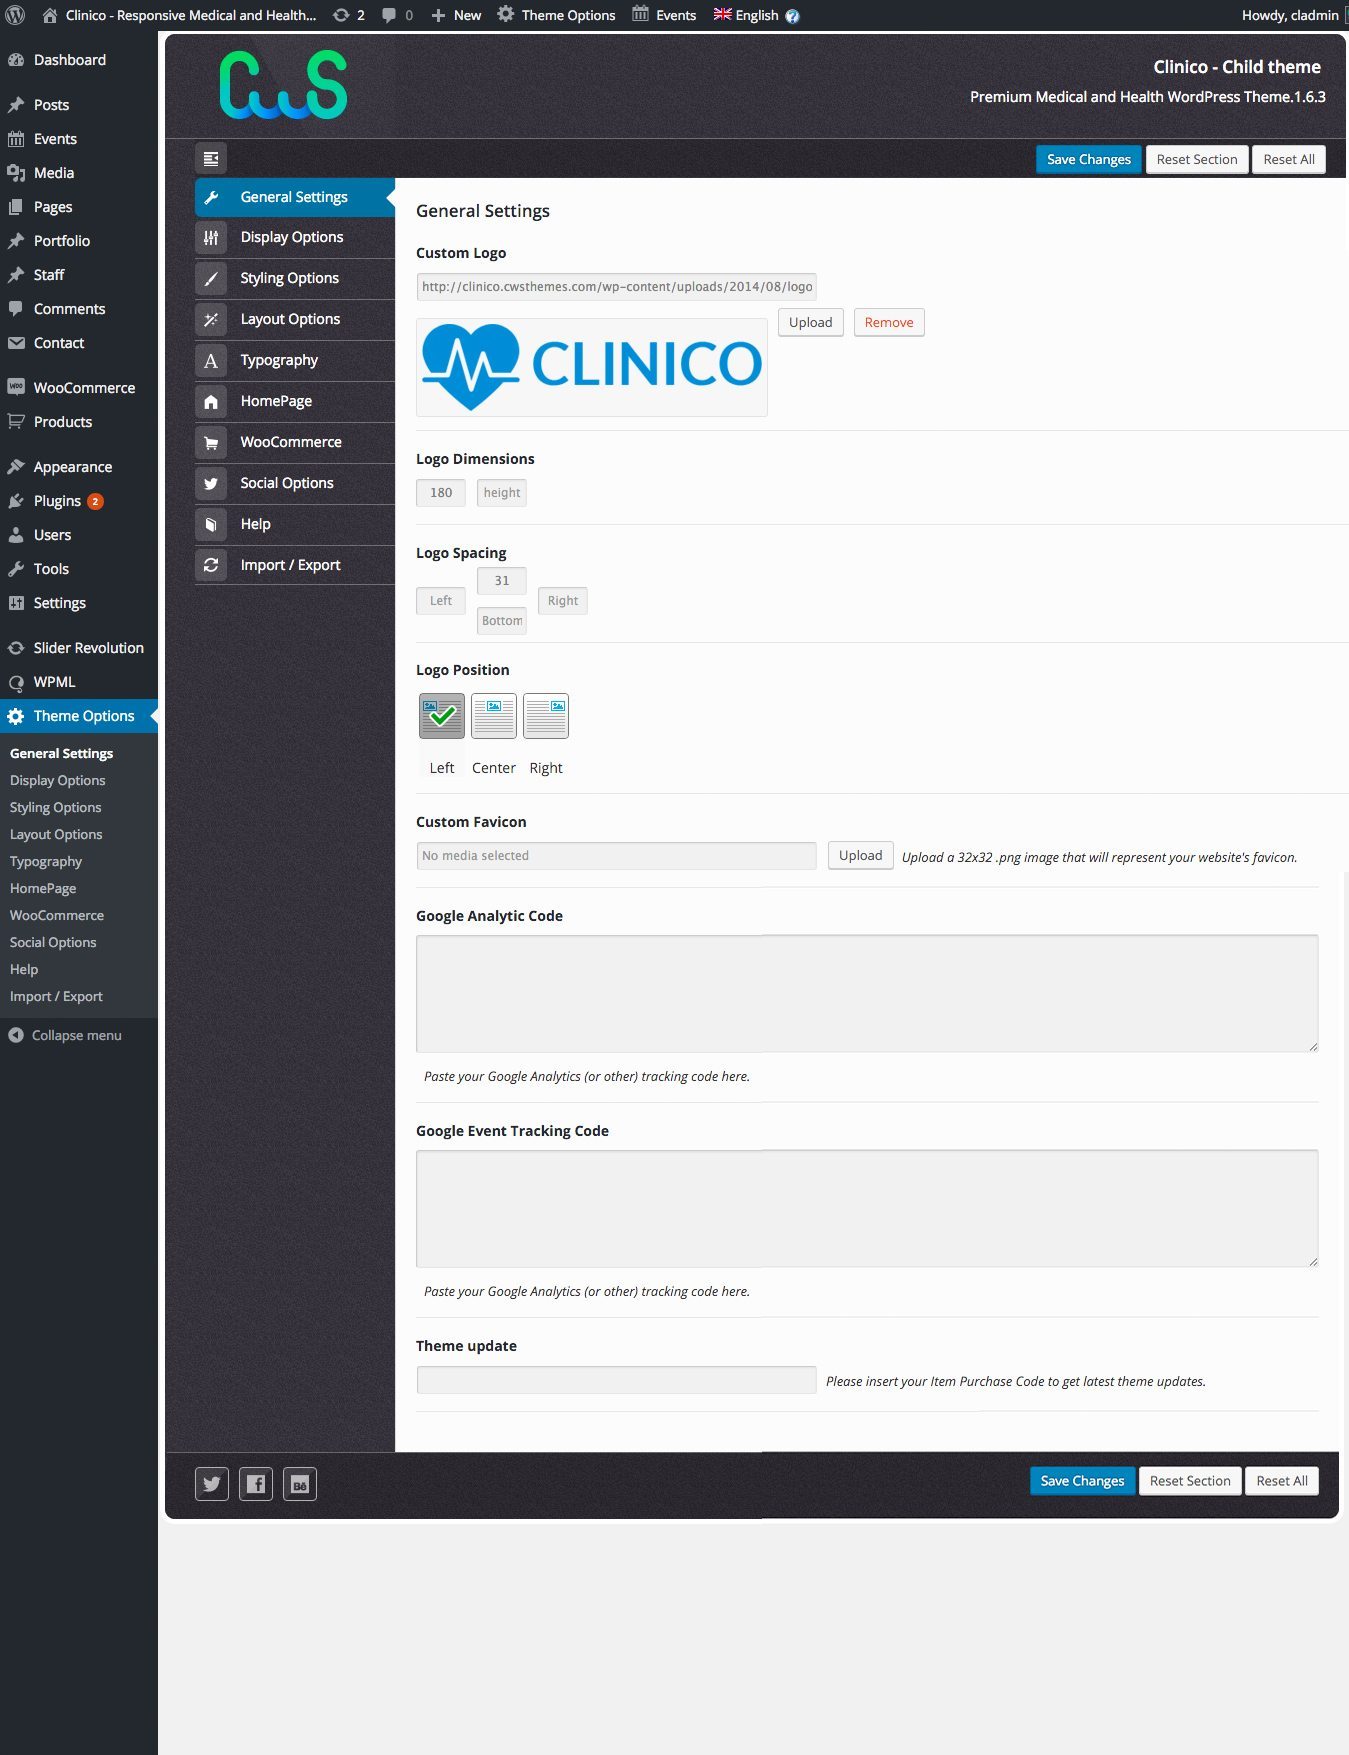Open the Facebook icon in panel footer
1349x1755 pixels.
click(256, 1484)
